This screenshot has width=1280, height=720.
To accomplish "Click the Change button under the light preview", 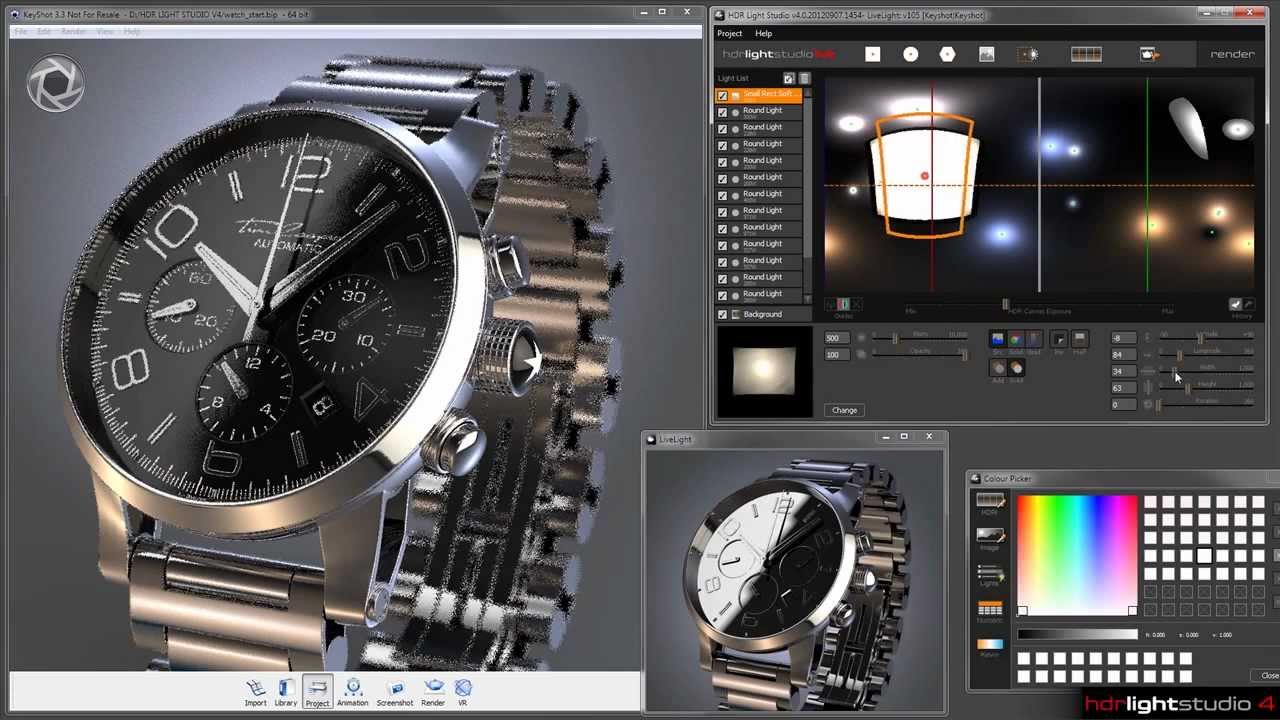I will 844,410.
